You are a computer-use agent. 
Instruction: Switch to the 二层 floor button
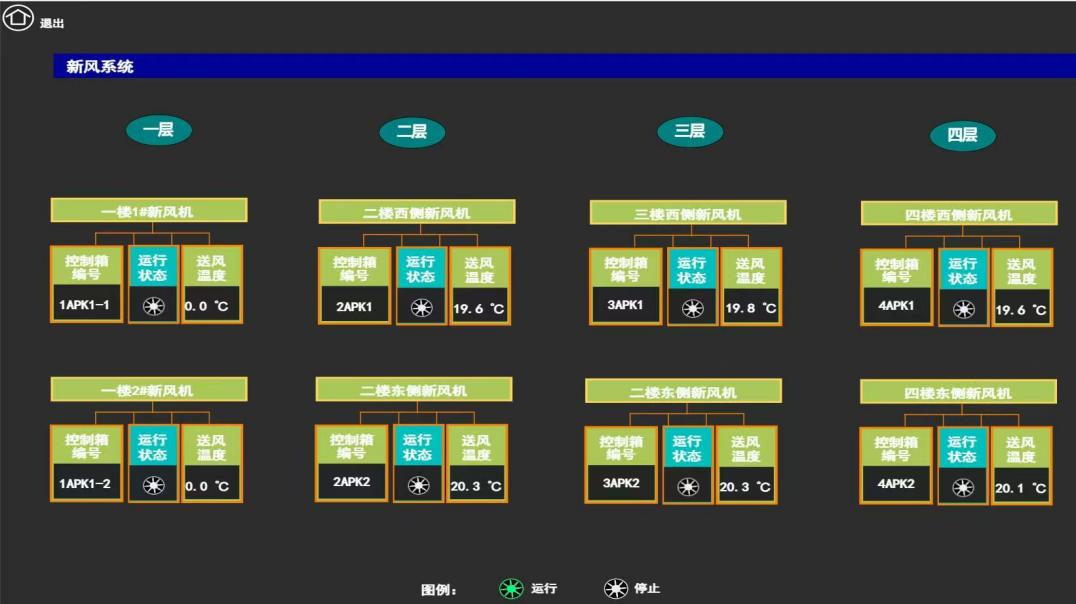point(412,132)
